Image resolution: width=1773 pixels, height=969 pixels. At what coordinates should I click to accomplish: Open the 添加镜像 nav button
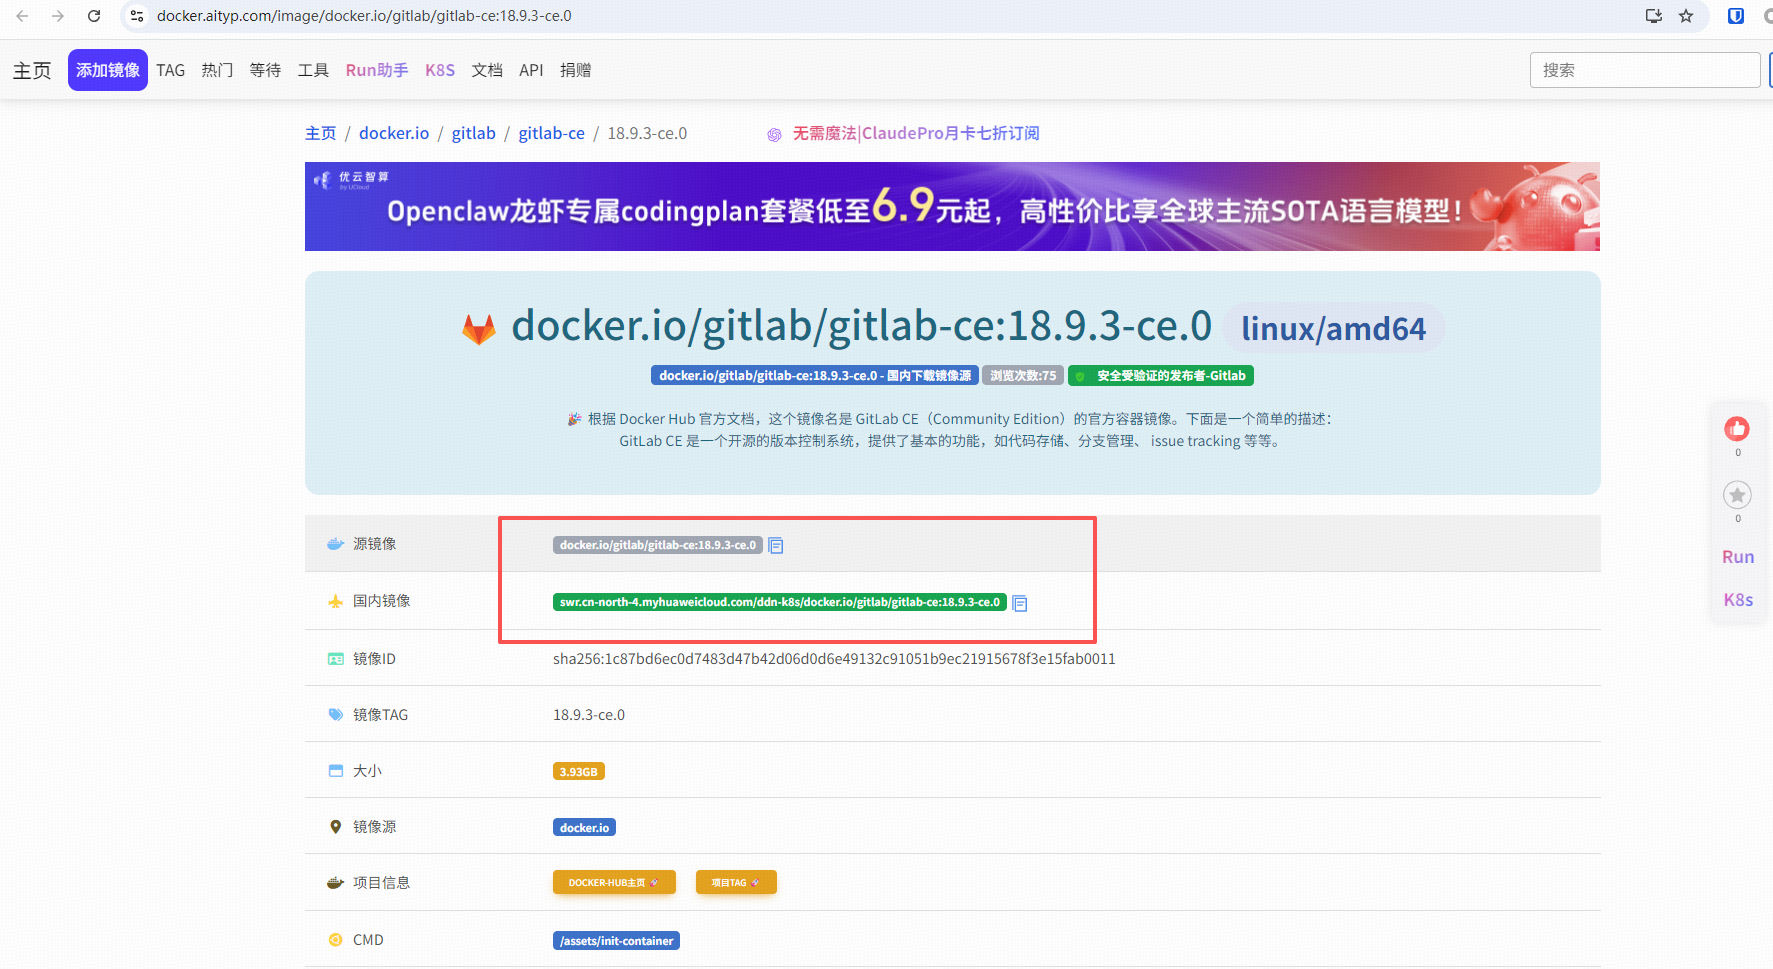(108, 70)
